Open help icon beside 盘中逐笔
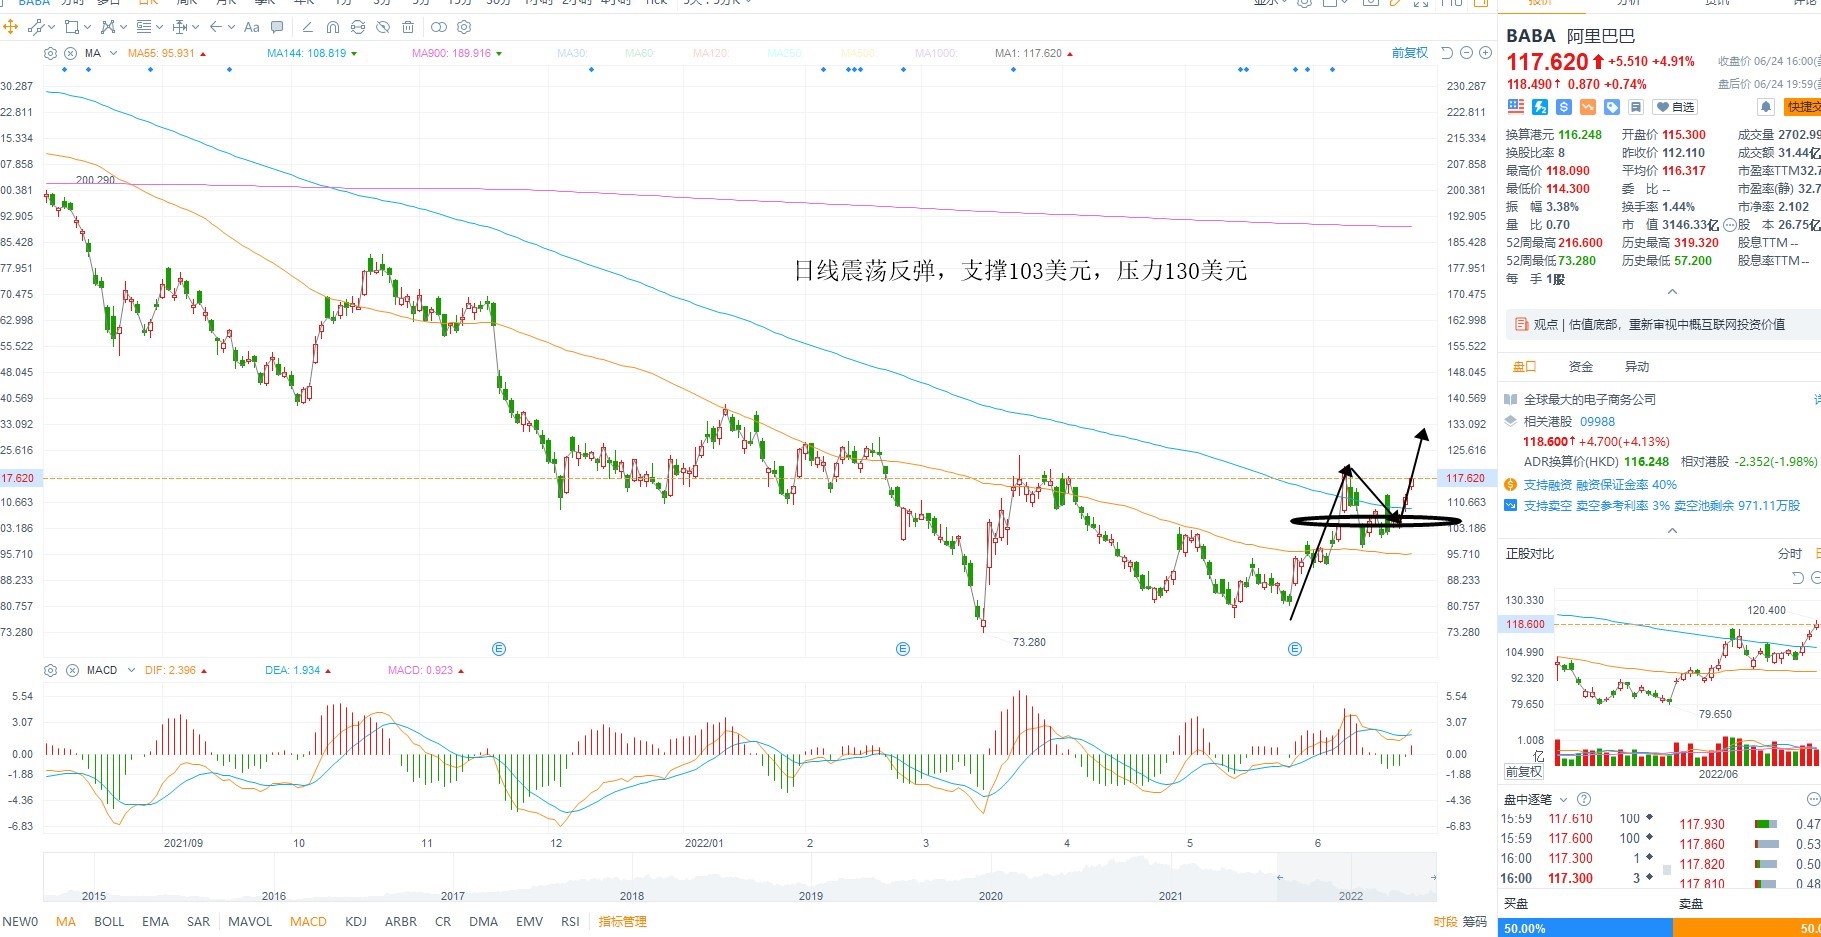This screenshot has height=937, width=1821. 1584,799
